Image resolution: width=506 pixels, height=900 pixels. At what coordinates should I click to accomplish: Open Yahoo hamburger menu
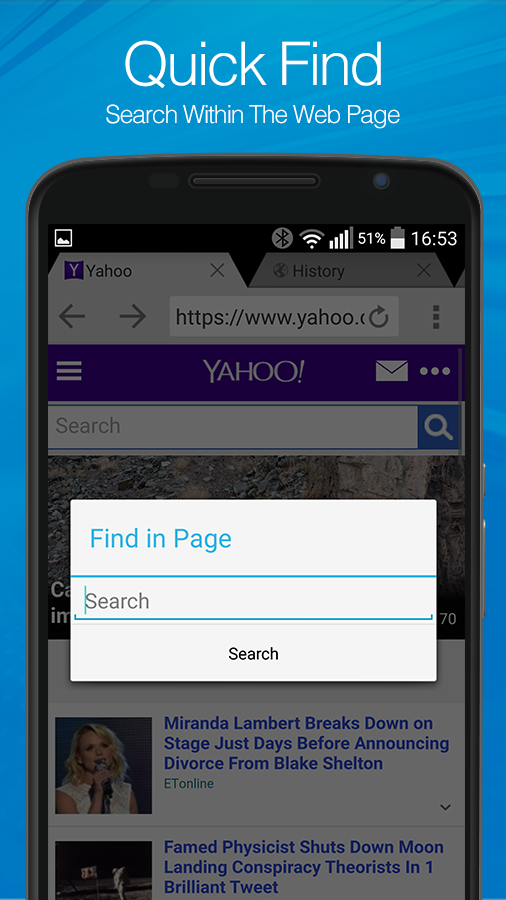tap(69, 371)
